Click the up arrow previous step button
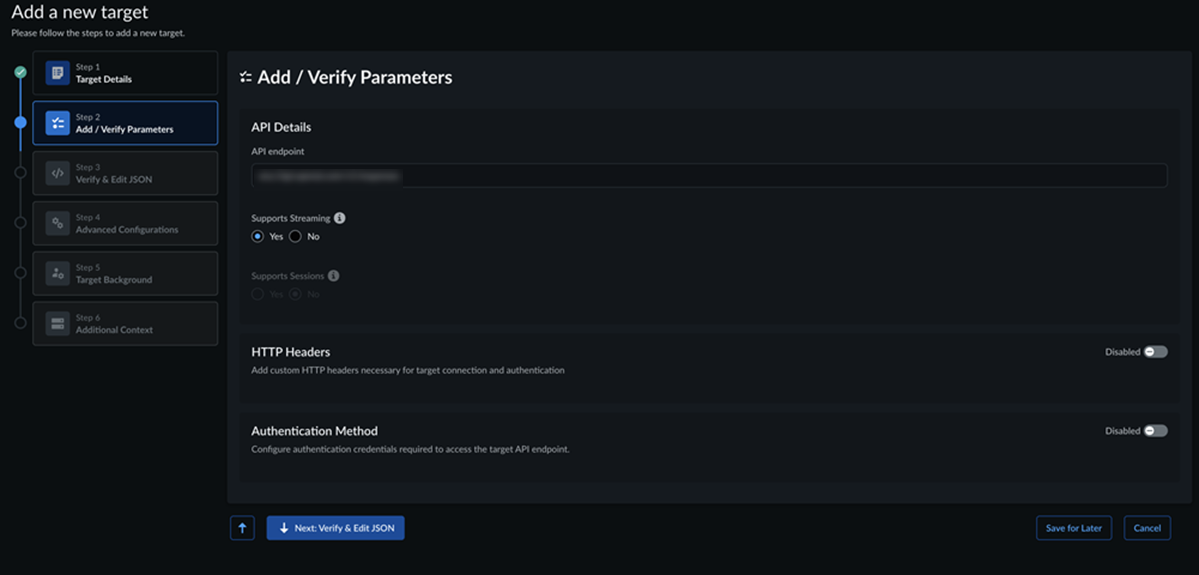1199x575 pixels. coord(242,528)
